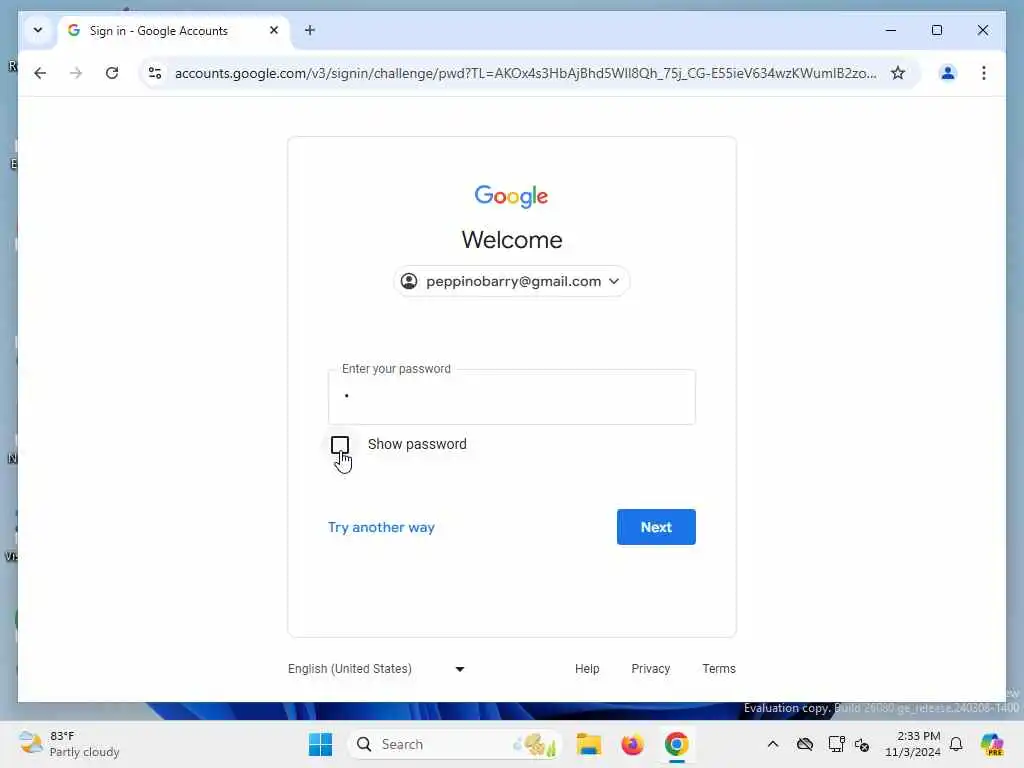Check the Show password checkbox
The width and height of the screenshot is (1024, 768).
340,445
